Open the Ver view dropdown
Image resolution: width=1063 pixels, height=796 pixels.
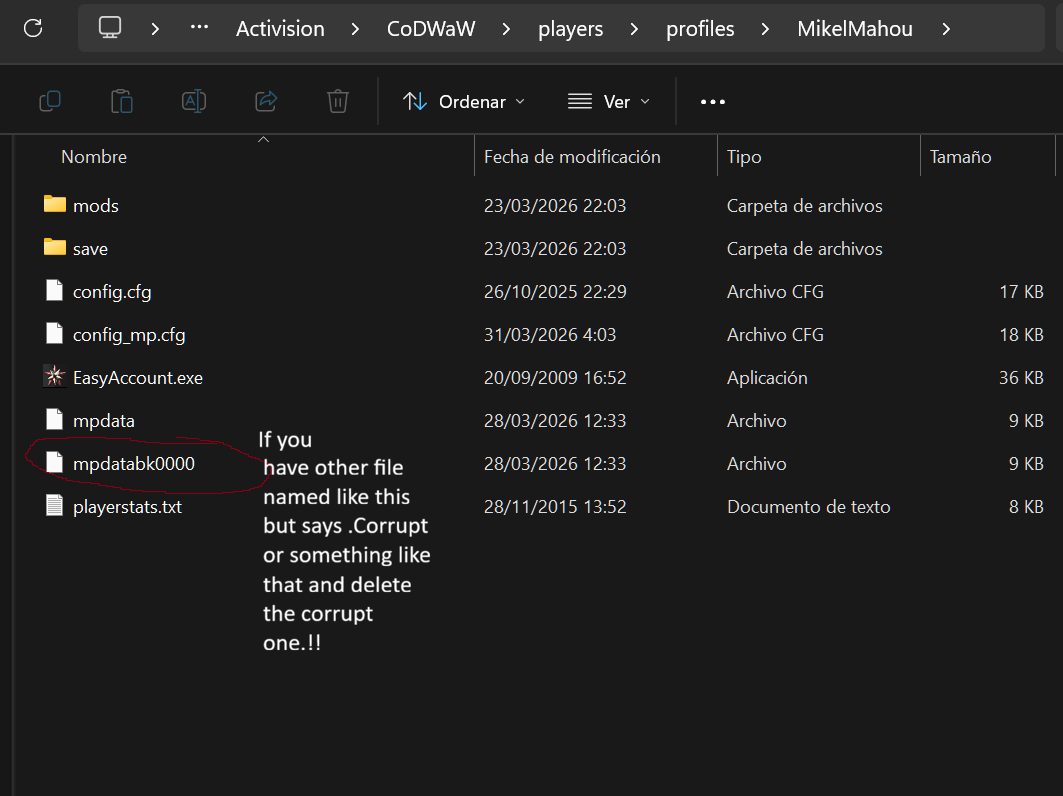point(608,102)
